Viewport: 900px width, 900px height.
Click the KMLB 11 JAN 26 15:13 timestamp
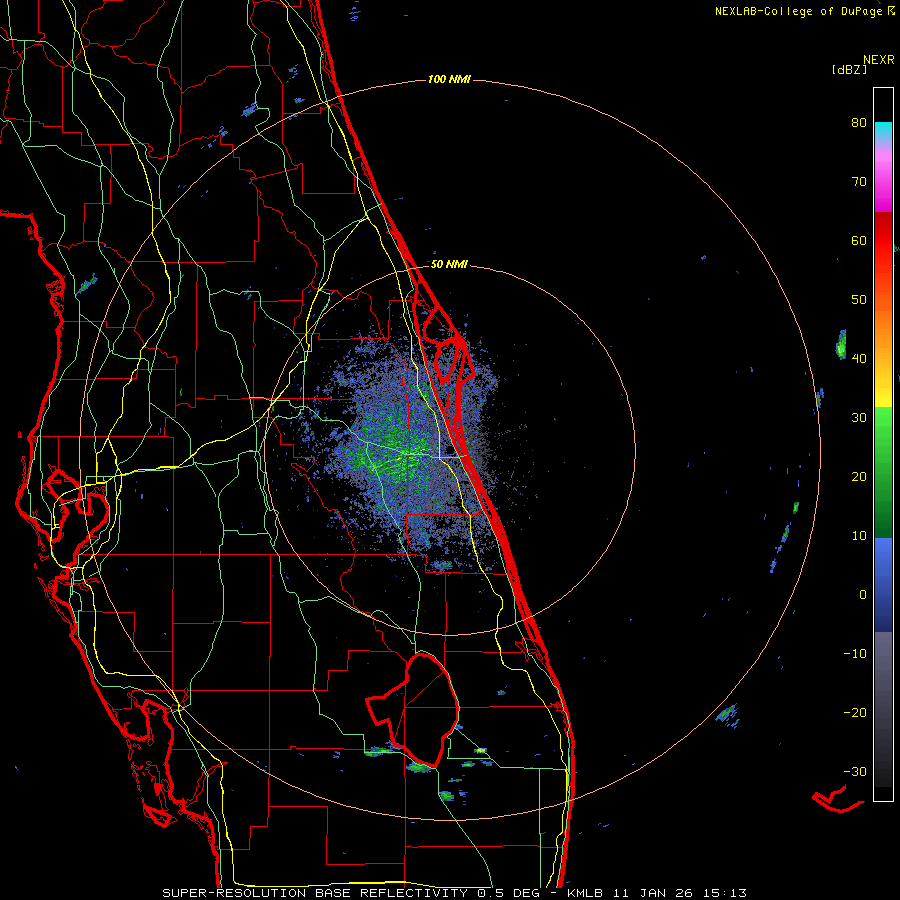coord(657,893)
